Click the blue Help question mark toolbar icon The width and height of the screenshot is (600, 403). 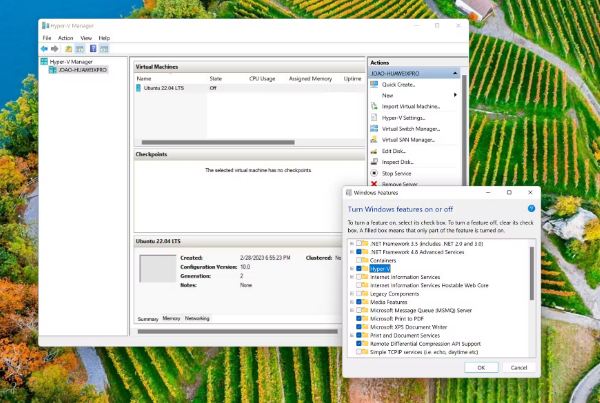93,49
